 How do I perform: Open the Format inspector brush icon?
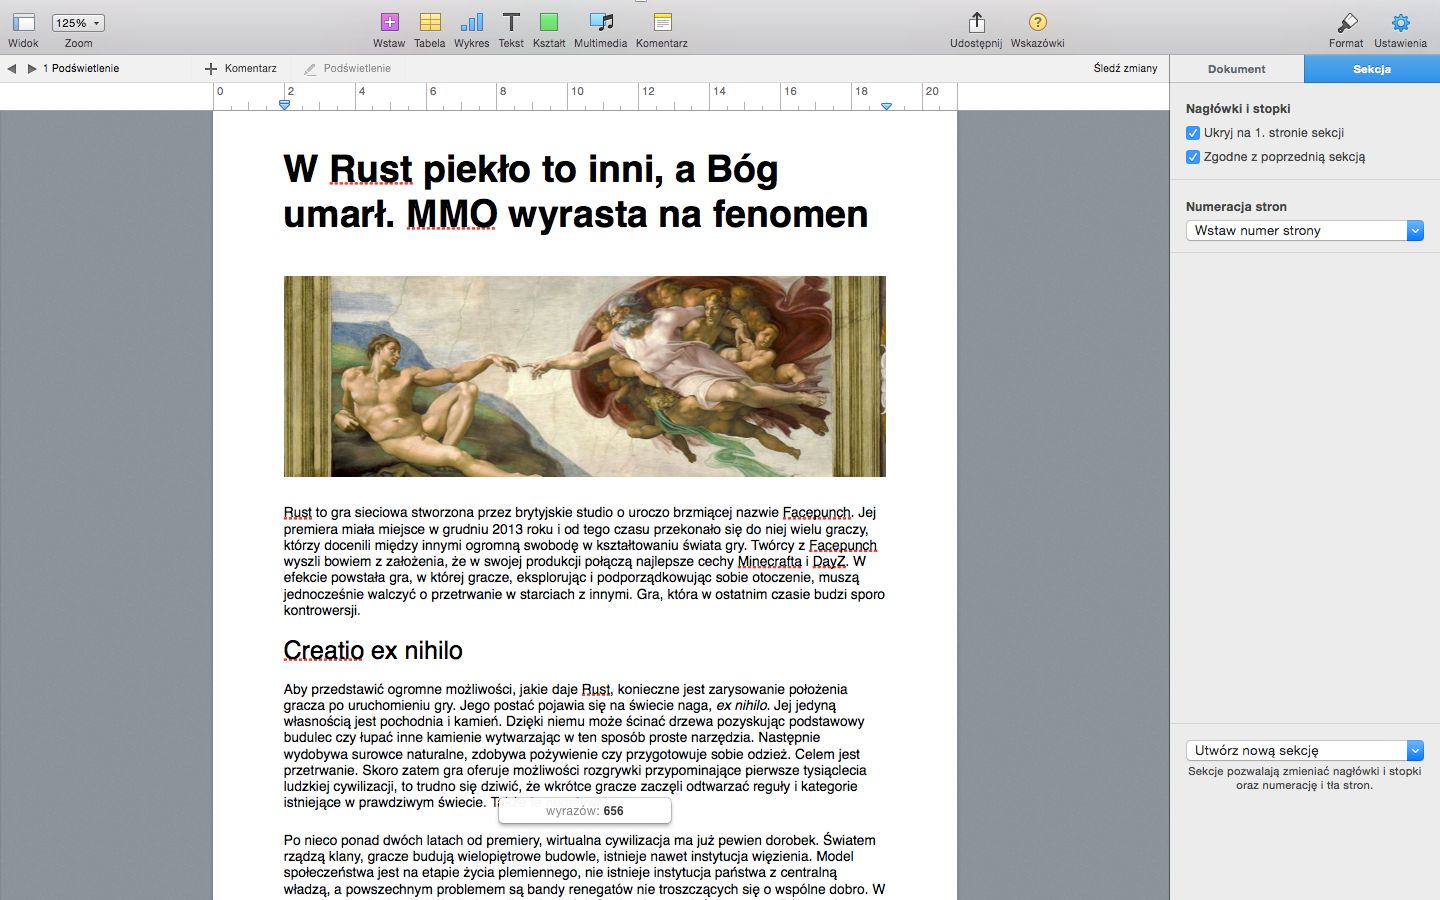tap(1347, 22)
